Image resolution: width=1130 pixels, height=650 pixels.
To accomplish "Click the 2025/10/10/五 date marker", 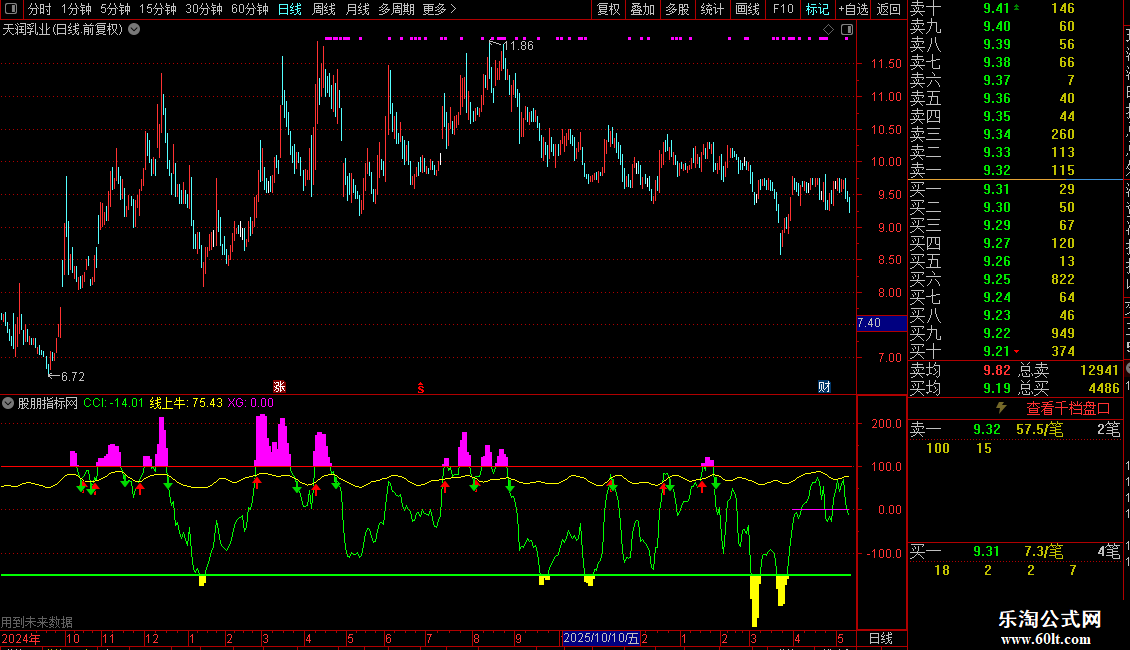I will tap(600, 638).
